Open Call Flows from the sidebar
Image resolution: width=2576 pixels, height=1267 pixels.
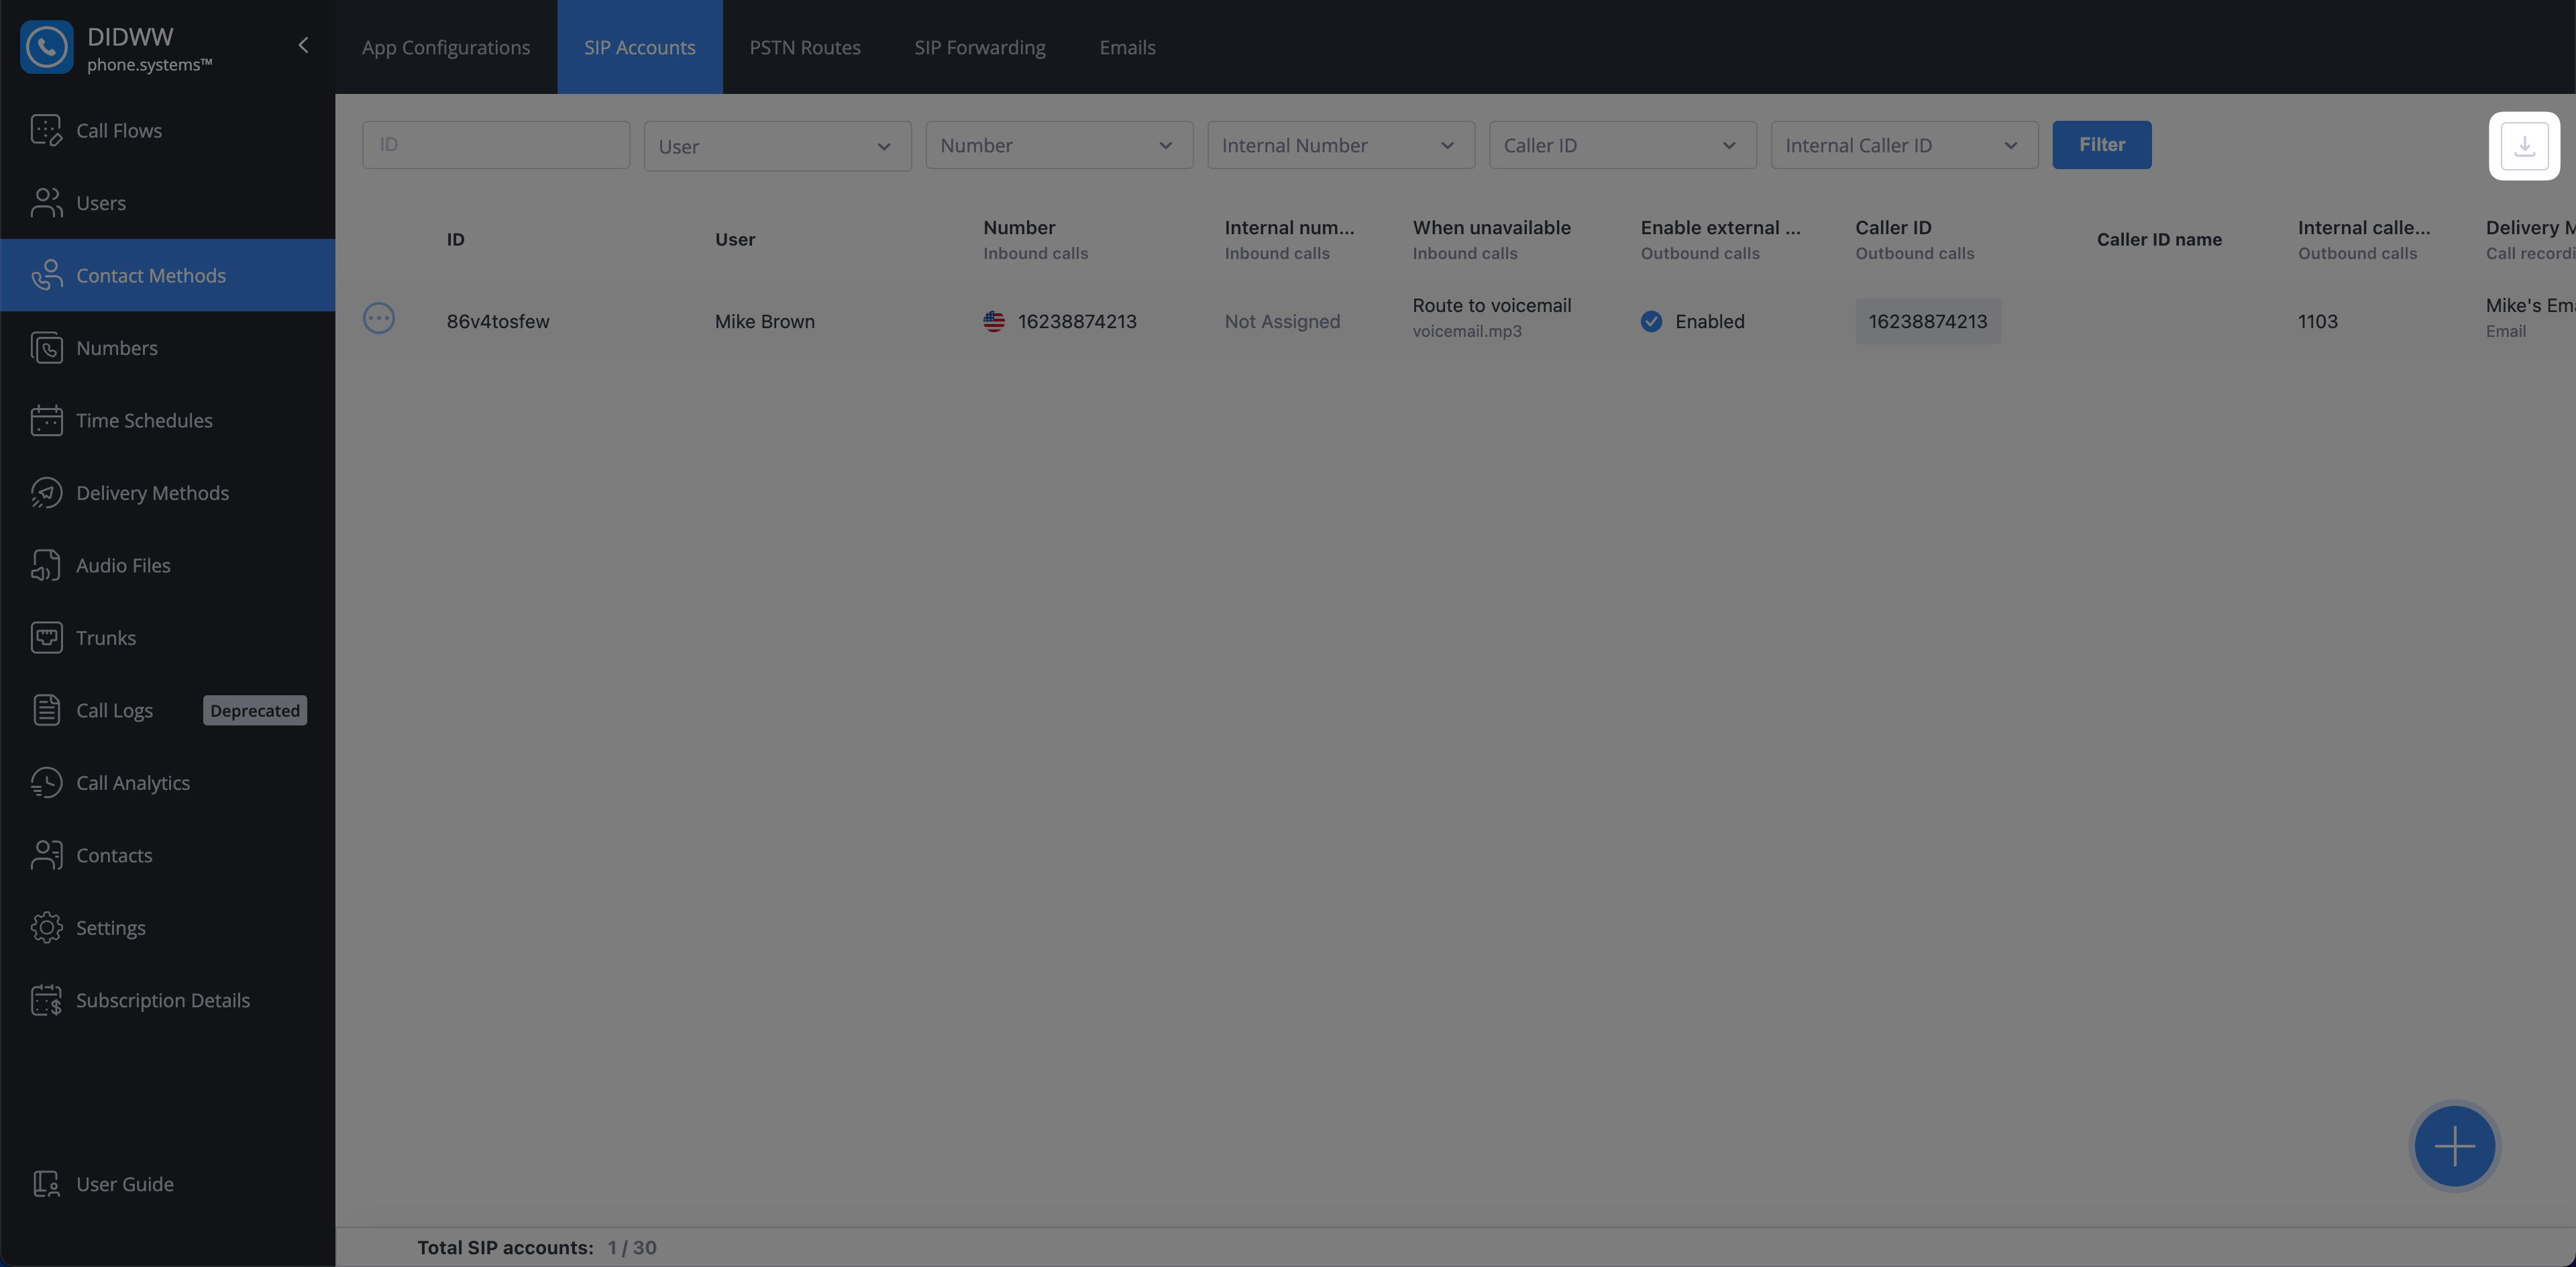coord(119,130)
